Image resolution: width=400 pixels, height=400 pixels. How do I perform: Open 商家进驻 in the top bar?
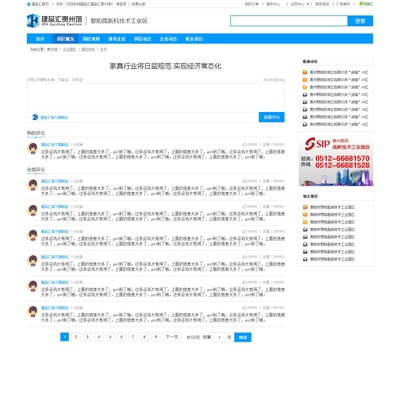coord(322,4)
